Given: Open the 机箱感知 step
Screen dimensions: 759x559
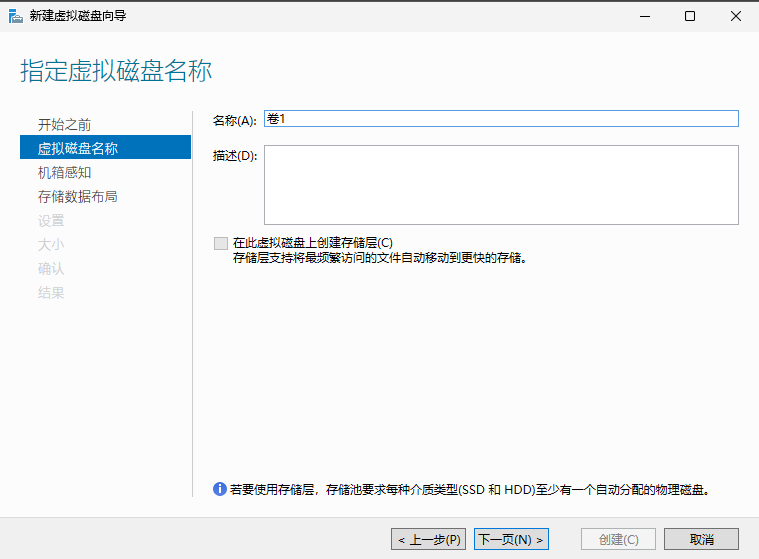Looking at the screenshot, I should coord(64,172).
